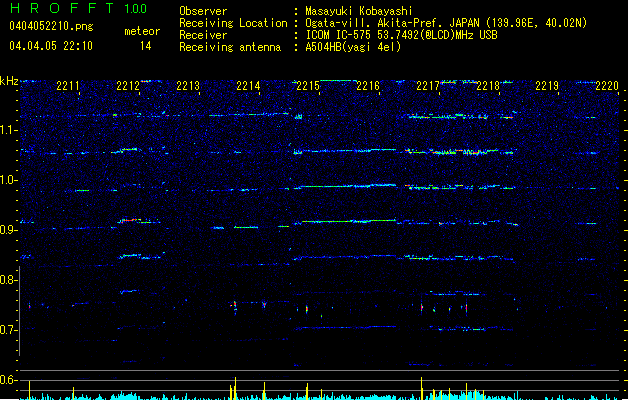Click the 'Receiving antenna' field label

point(230,47)
